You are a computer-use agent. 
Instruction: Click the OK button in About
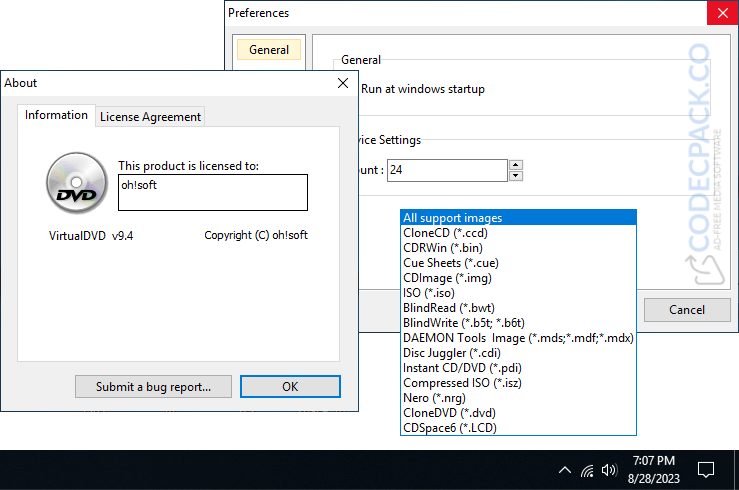click(290, 386)
